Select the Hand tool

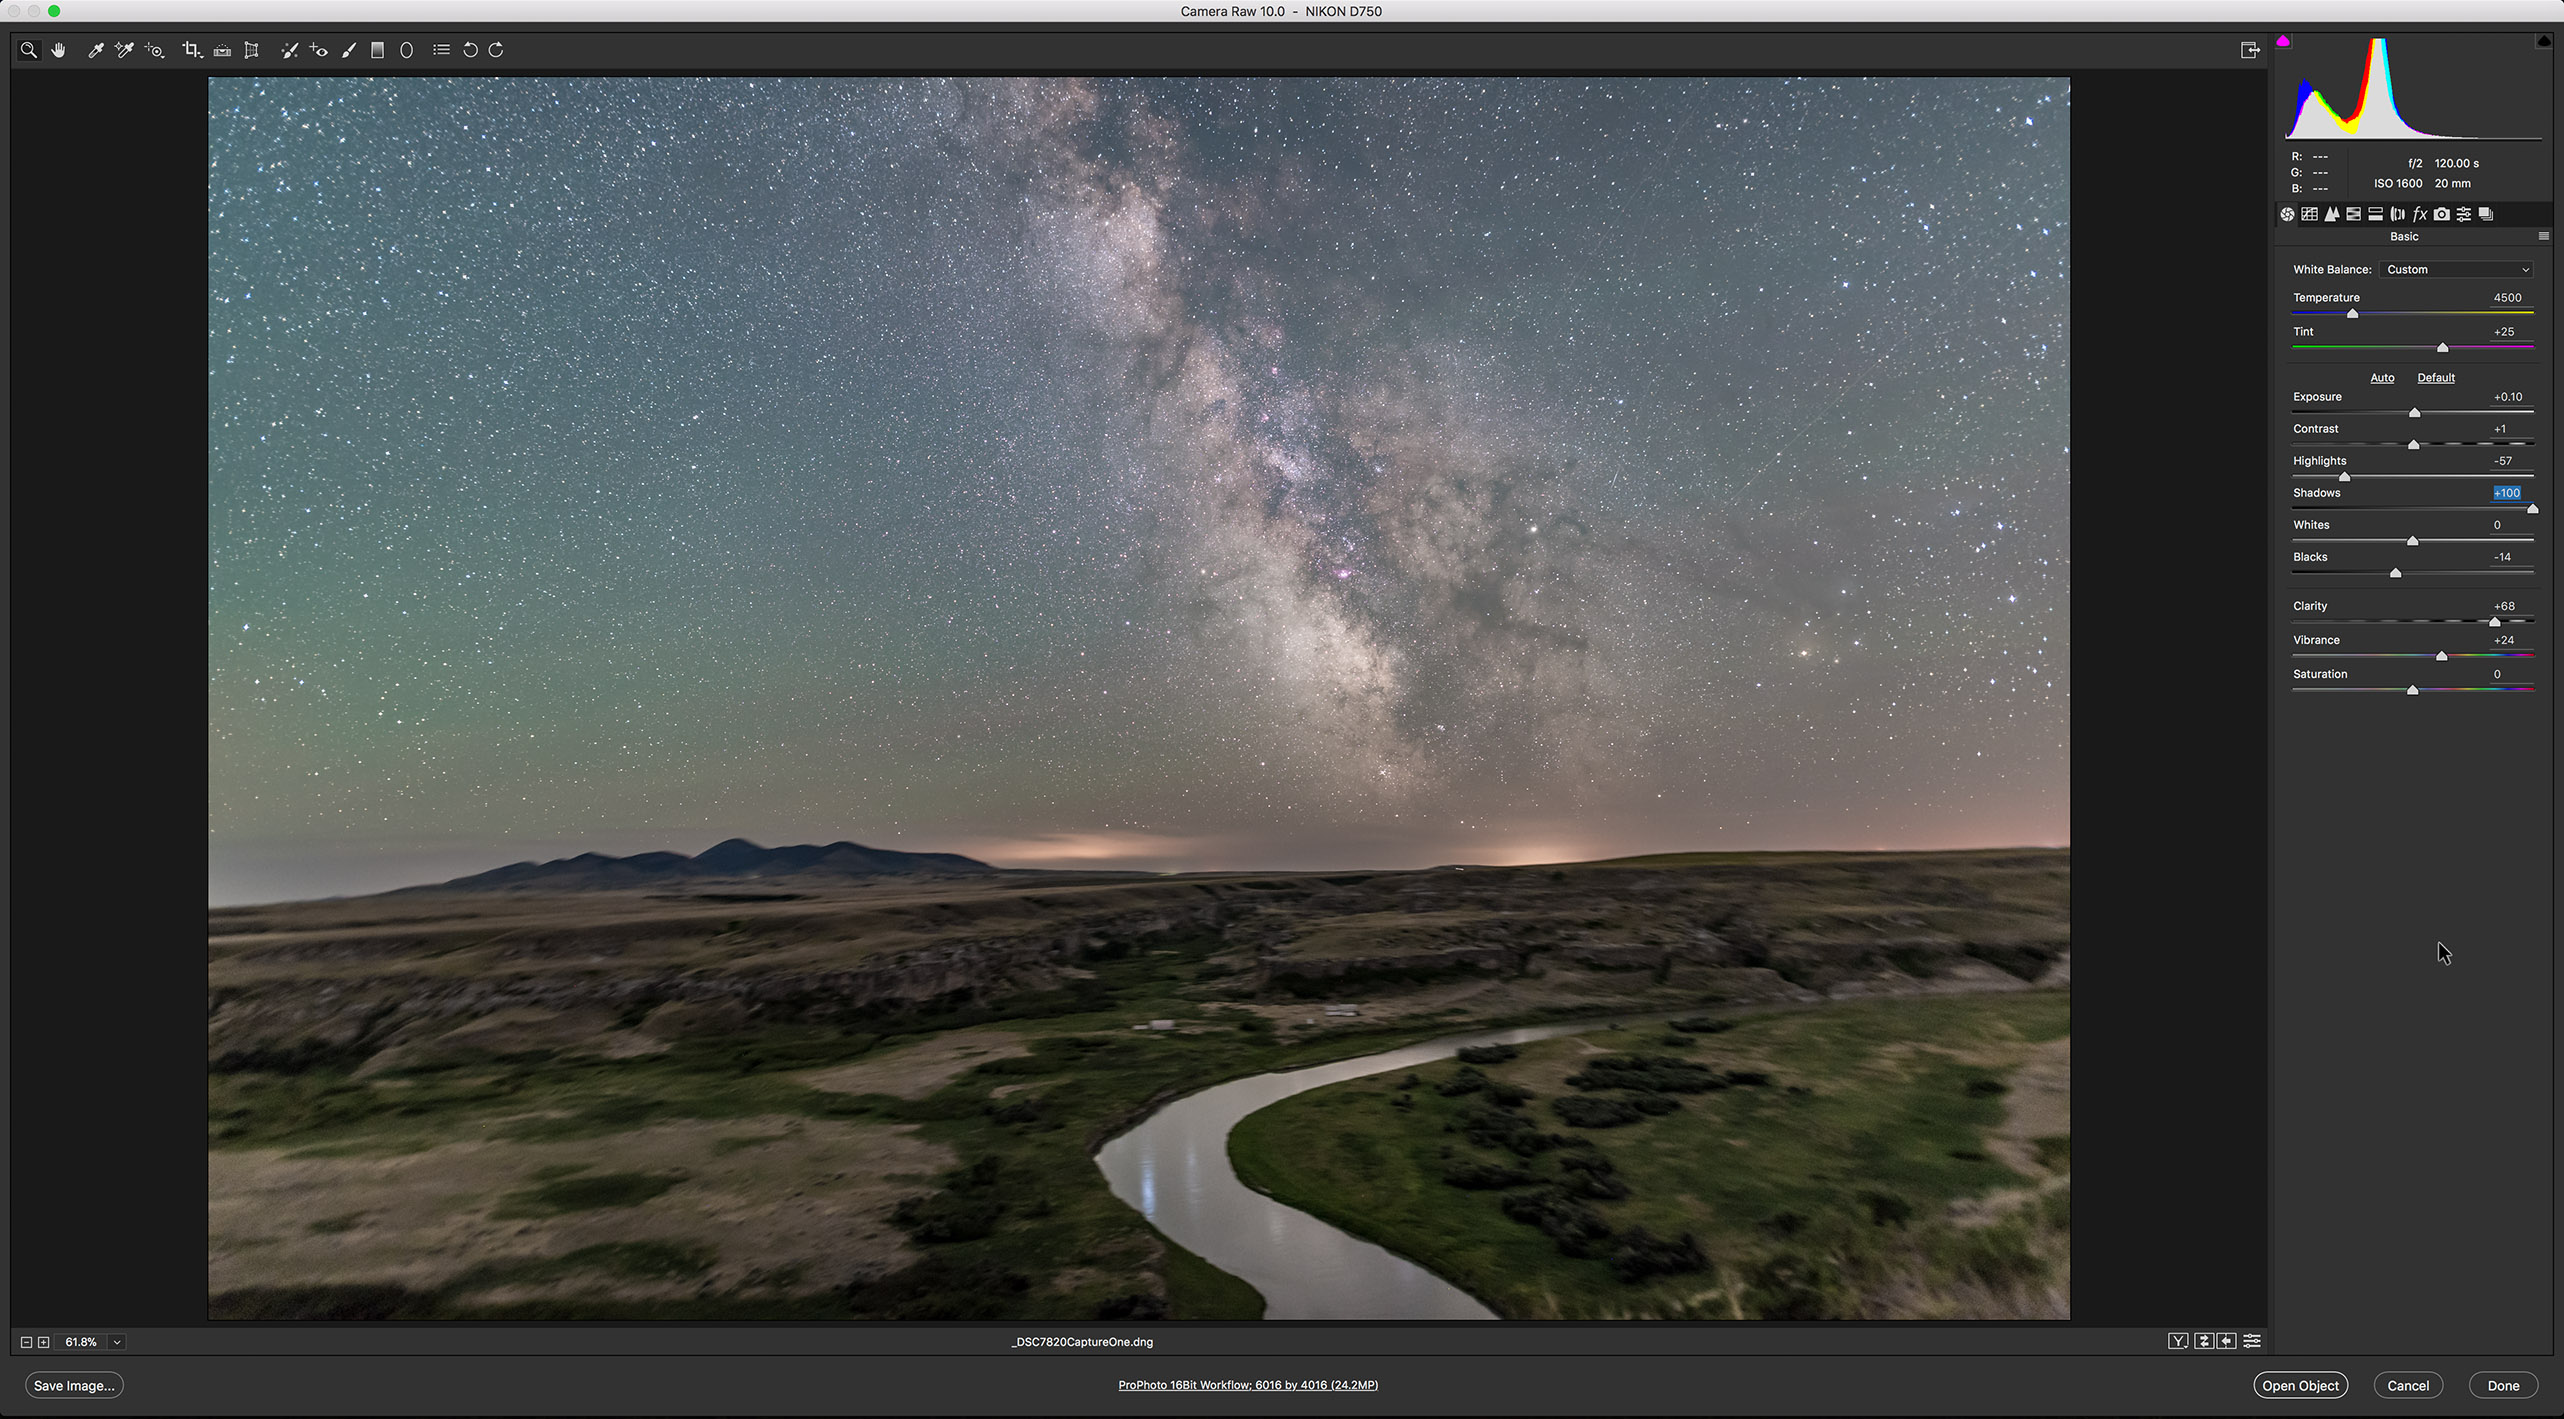point(59,50)
